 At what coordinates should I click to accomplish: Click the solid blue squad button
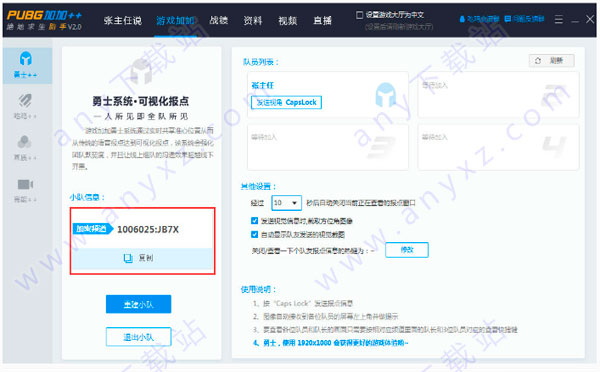(x=139, y=304)
